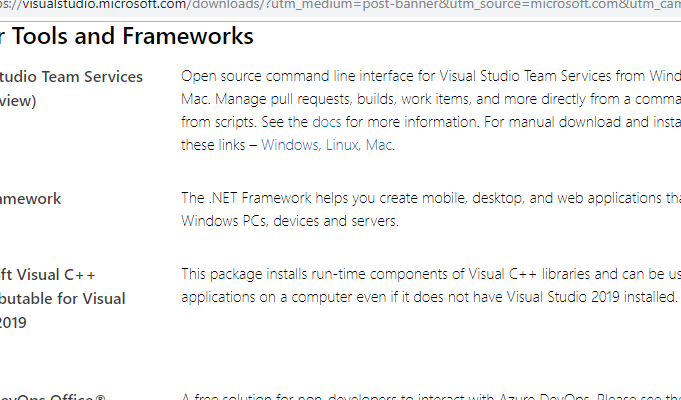Click the Visual C++ entry title
The height and width of the screenshot is (400, 681).
point(48,275)
